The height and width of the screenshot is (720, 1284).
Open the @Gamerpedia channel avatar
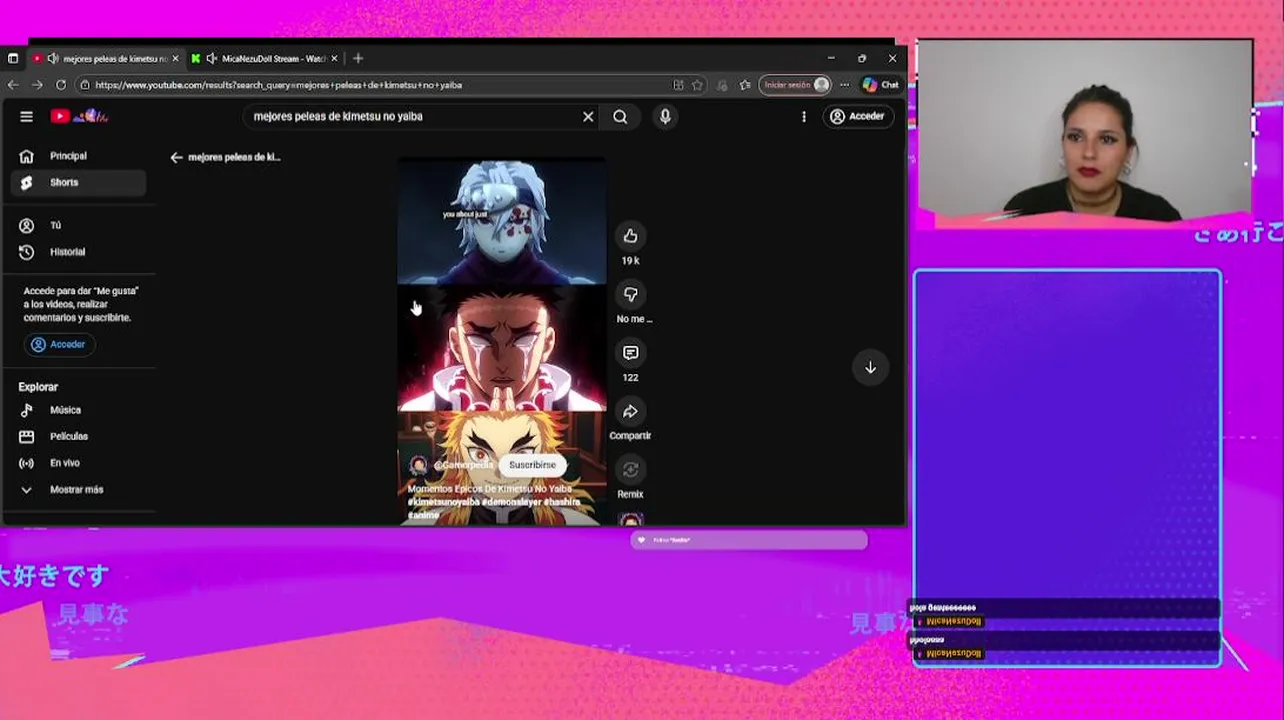(x=418, y=465)
